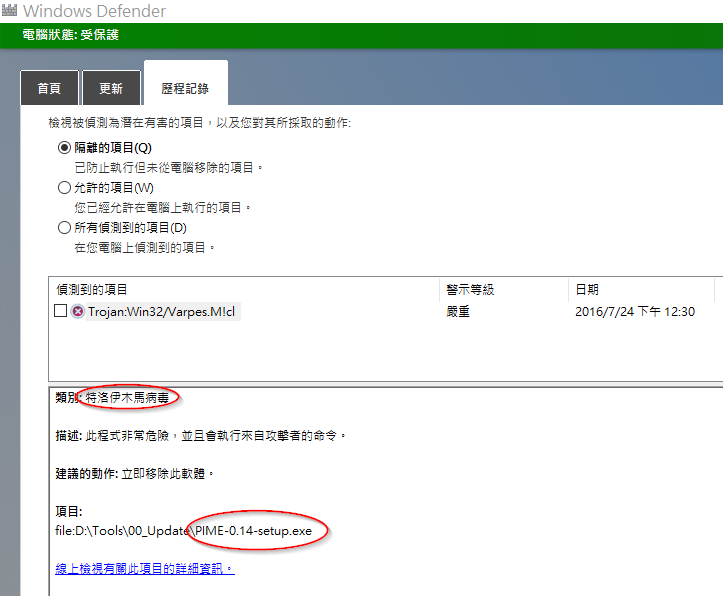Sort by the 偵測到的項目 column header
Viewport: 723px width, 596px height.
[x=92, y=289]
